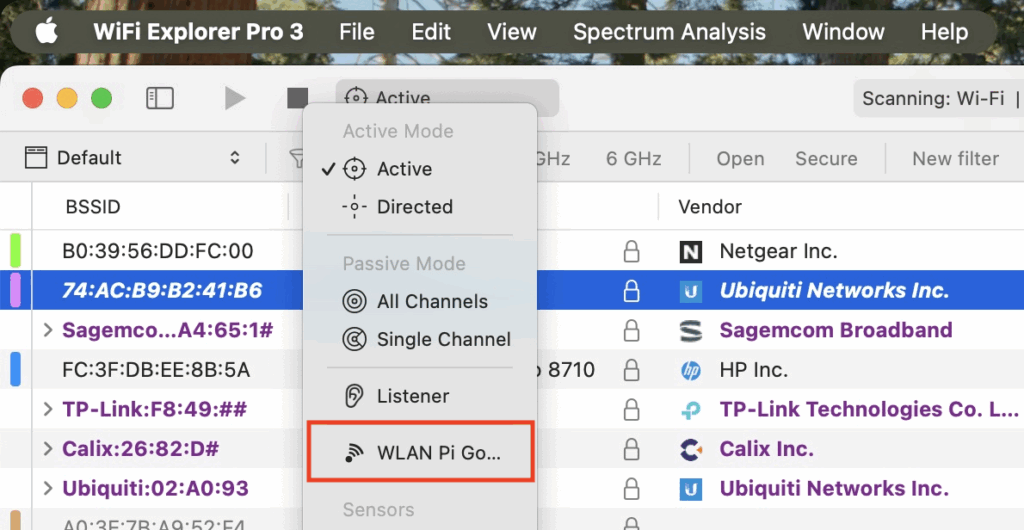Expand the Sagemco...A4:65:1# group
The height and width of the screenshot is (530, 1024).
click(x=47, y=330)
